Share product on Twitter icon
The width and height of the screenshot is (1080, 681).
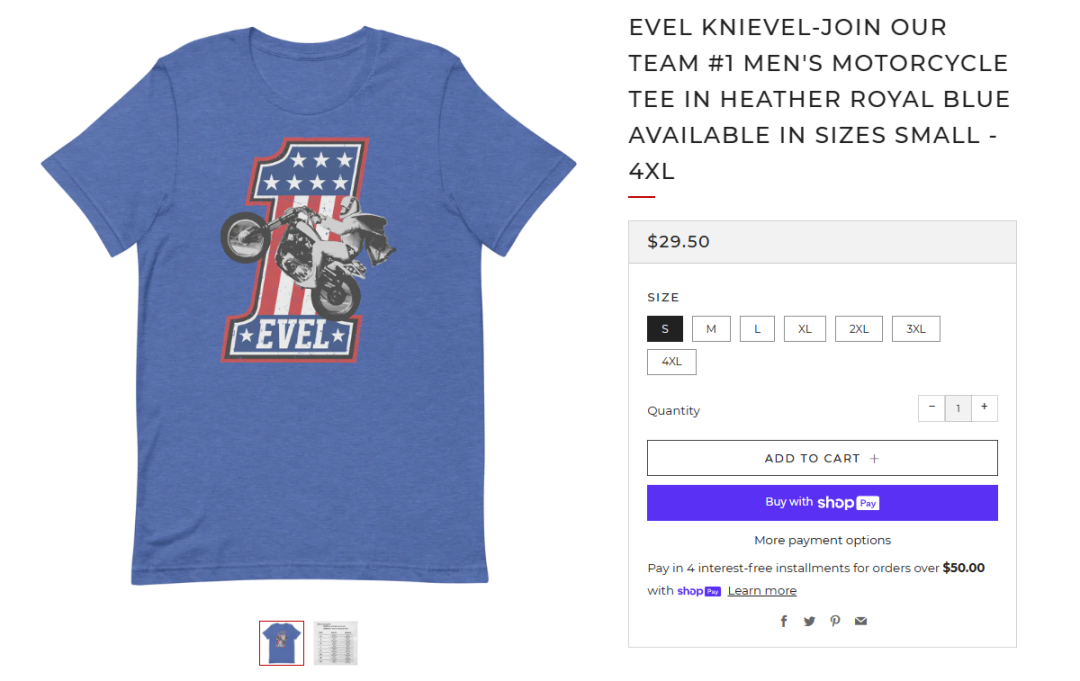pyautogui.click(x=809, y=621)
